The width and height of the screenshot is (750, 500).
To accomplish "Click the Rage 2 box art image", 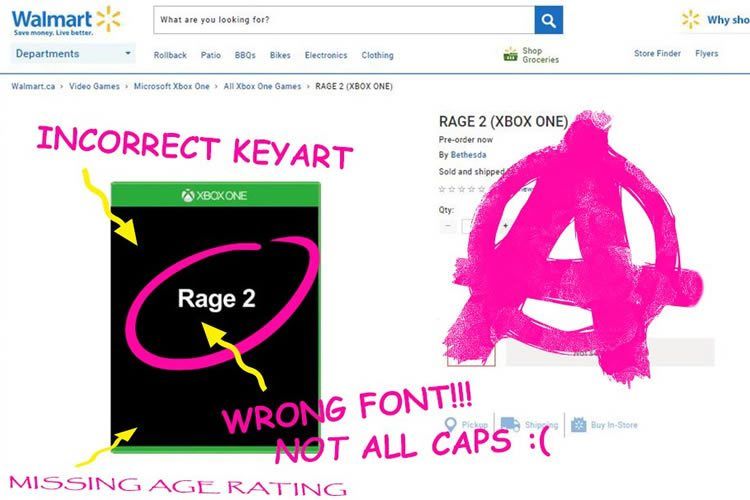I will coord(216,317).
